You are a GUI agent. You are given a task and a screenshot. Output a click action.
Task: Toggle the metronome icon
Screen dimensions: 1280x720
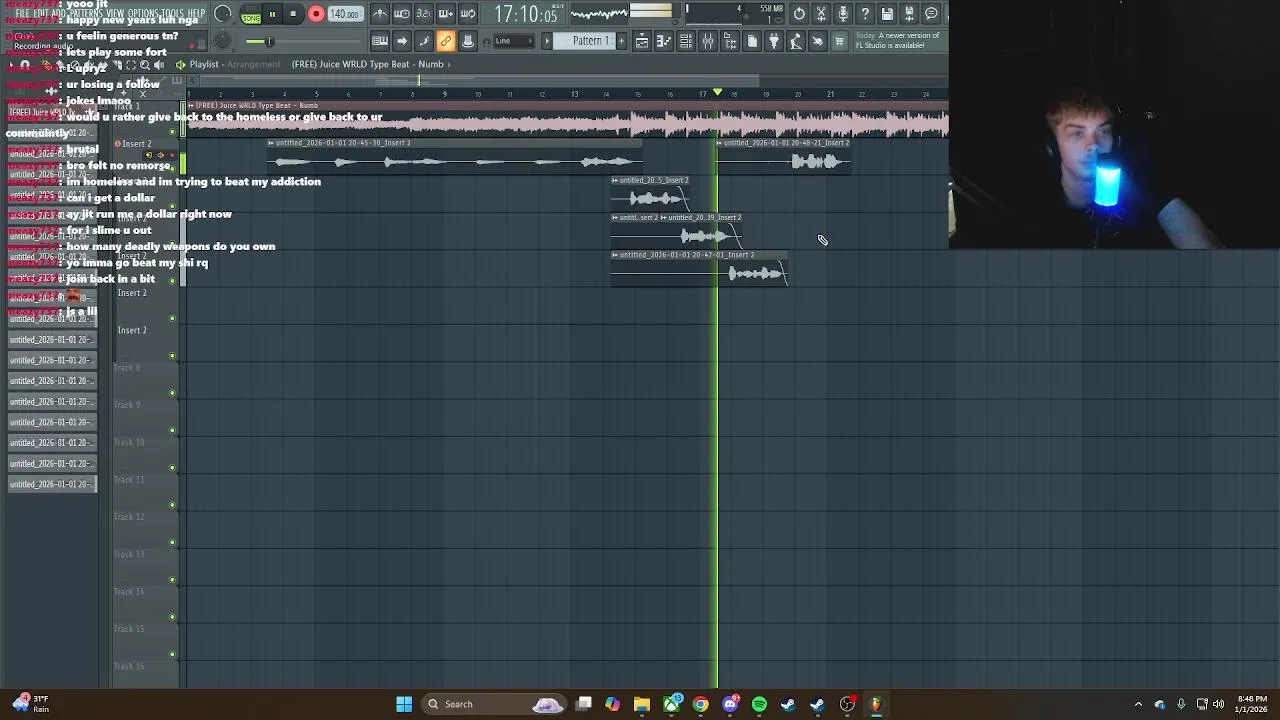pyautogui.click(x=380, y=14)
